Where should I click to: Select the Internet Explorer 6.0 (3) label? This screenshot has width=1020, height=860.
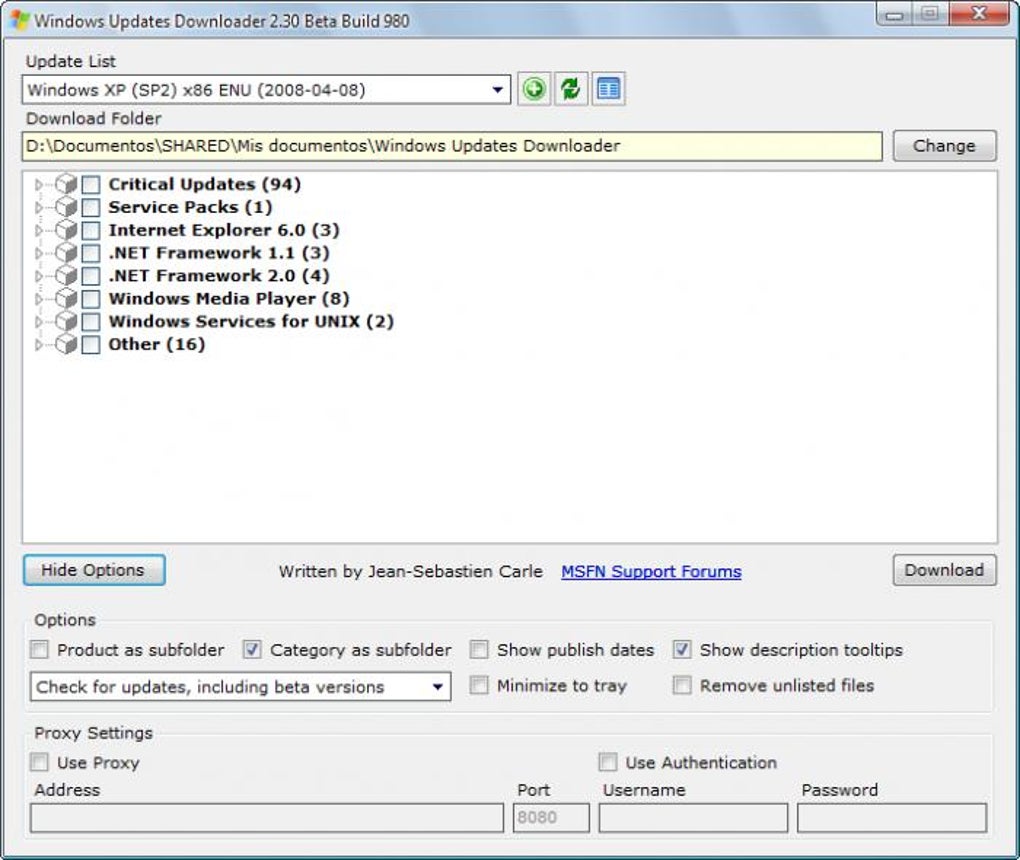224,230
